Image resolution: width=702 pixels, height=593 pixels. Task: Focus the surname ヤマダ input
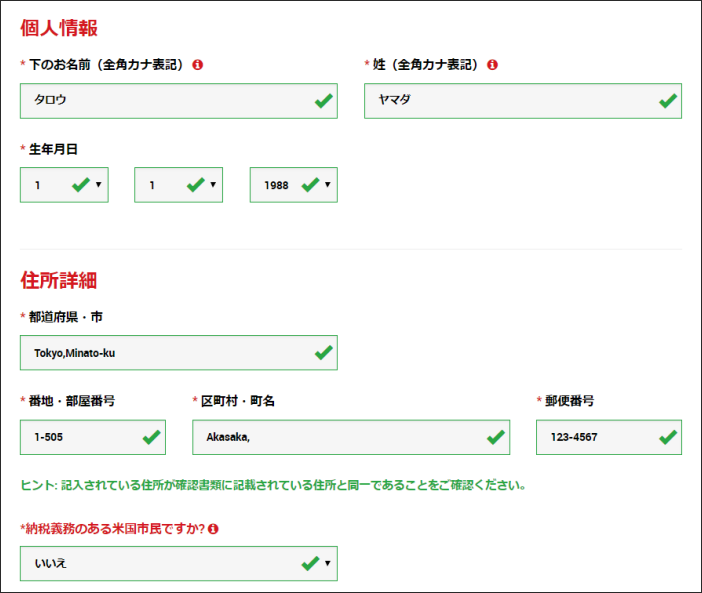pyautogui.click(x=523, y=101)
